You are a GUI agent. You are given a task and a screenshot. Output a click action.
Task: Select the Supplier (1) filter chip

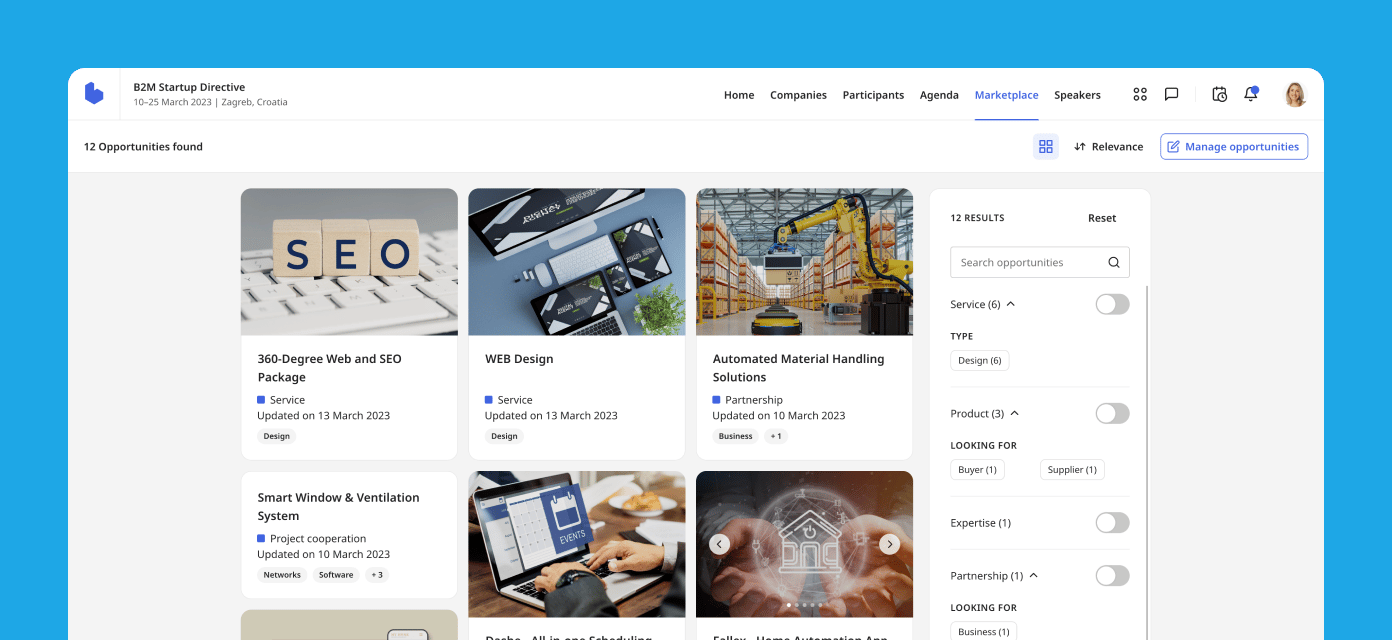(1072, 469)
